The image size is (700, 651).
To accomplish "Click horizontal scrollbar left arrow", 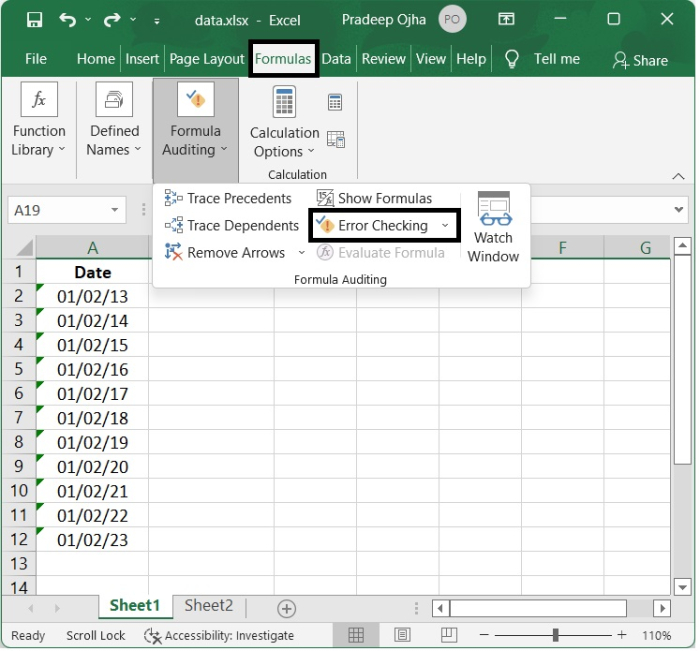I will (441, 608).
